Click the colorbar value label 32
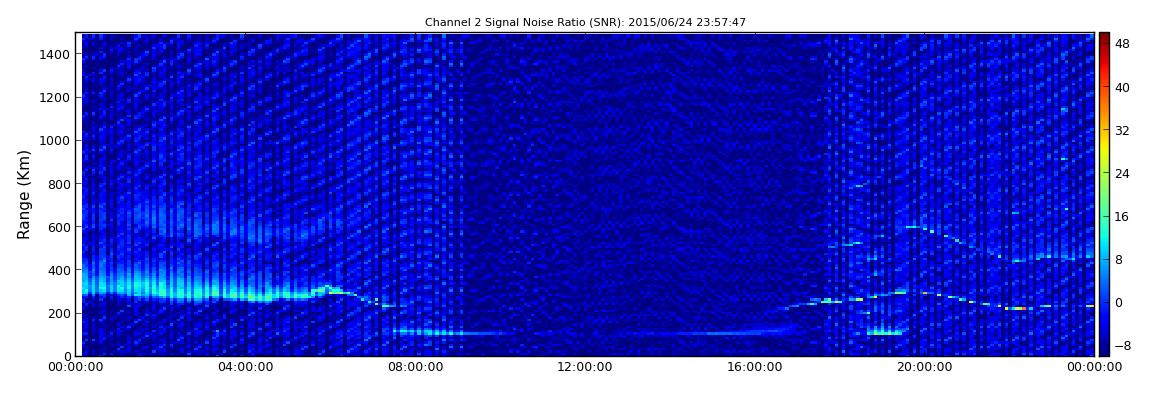1150x407 pixels. pos(1122,131)
